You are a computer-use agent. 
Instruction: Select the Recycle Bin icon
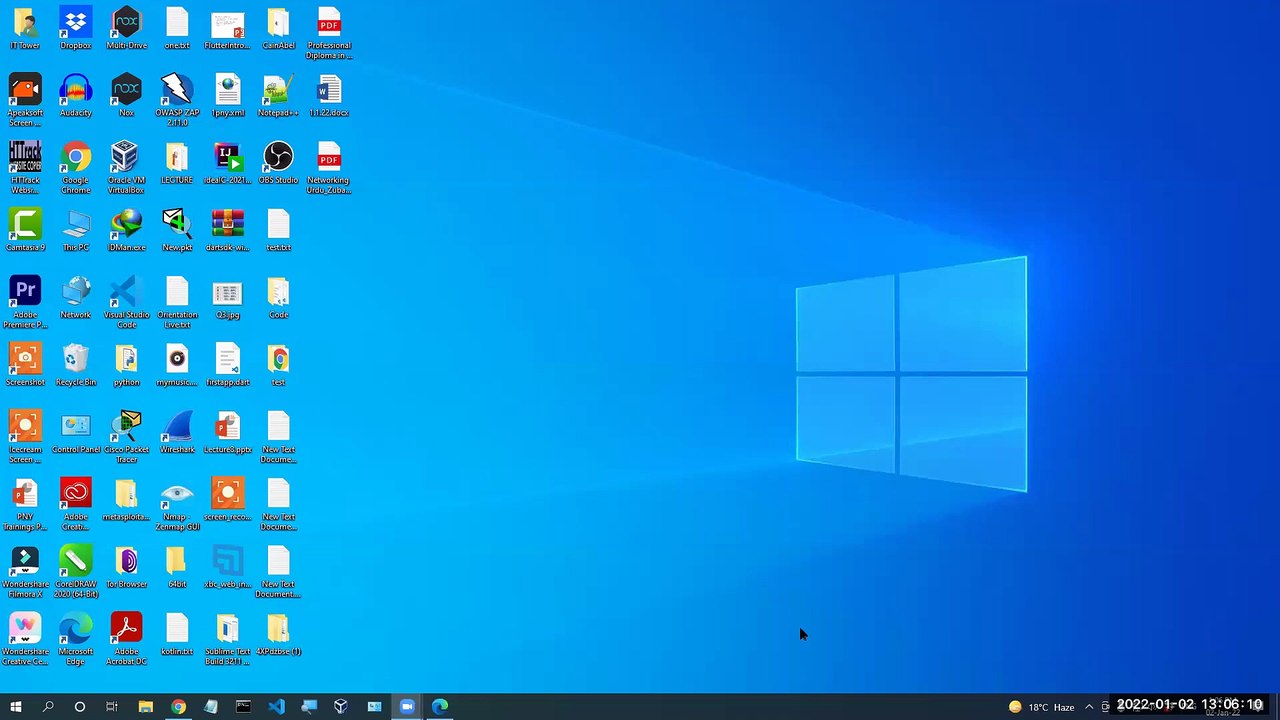click(x=76, y=365)
